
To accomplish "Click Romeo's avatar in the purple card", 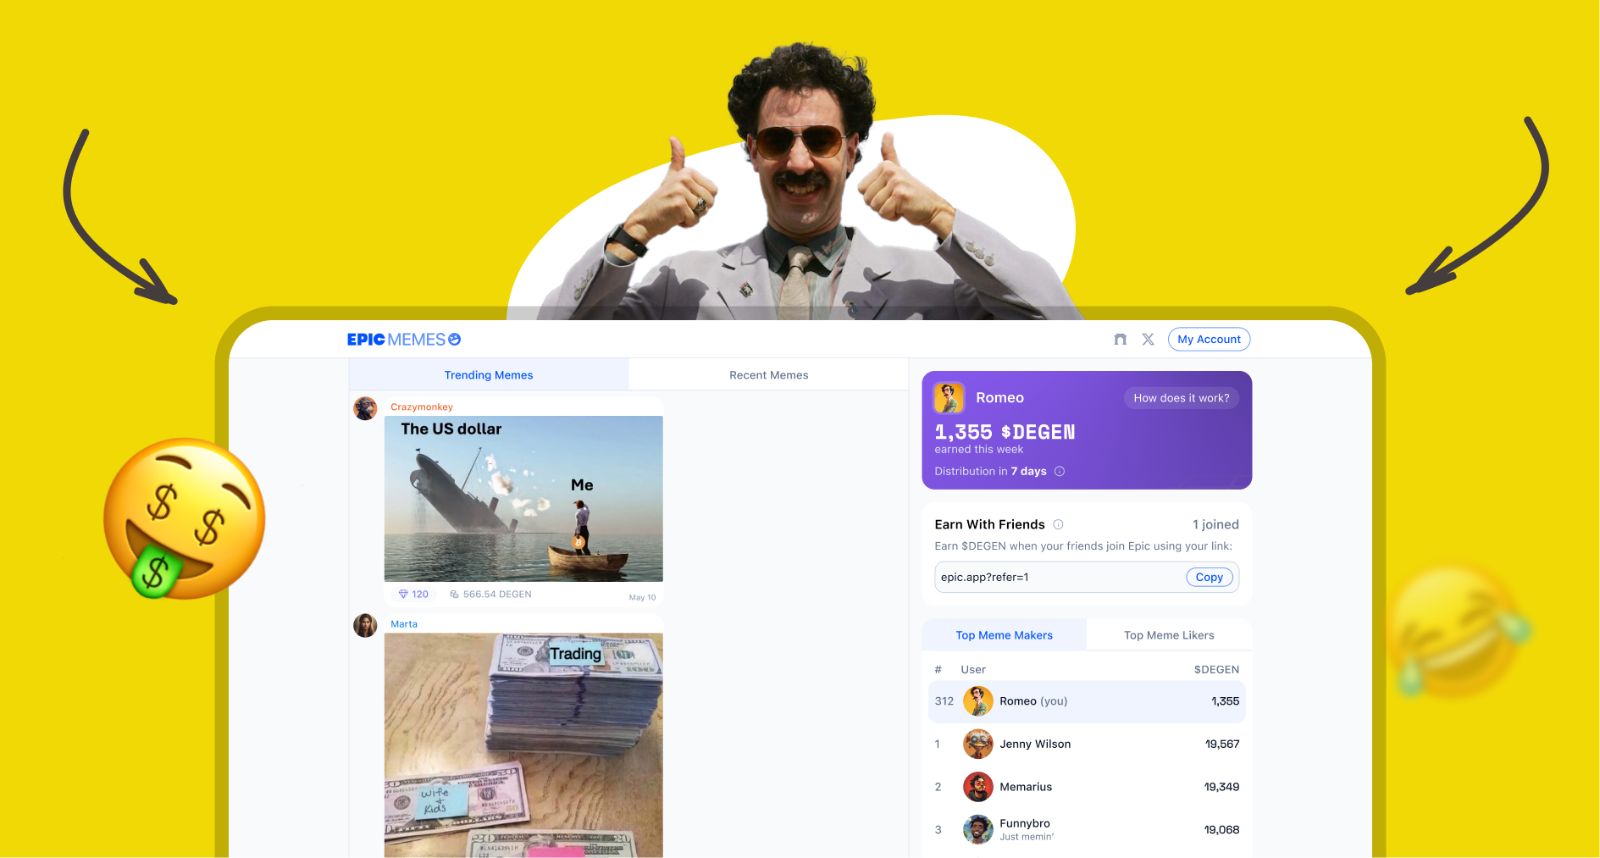I will click(949, 398).
